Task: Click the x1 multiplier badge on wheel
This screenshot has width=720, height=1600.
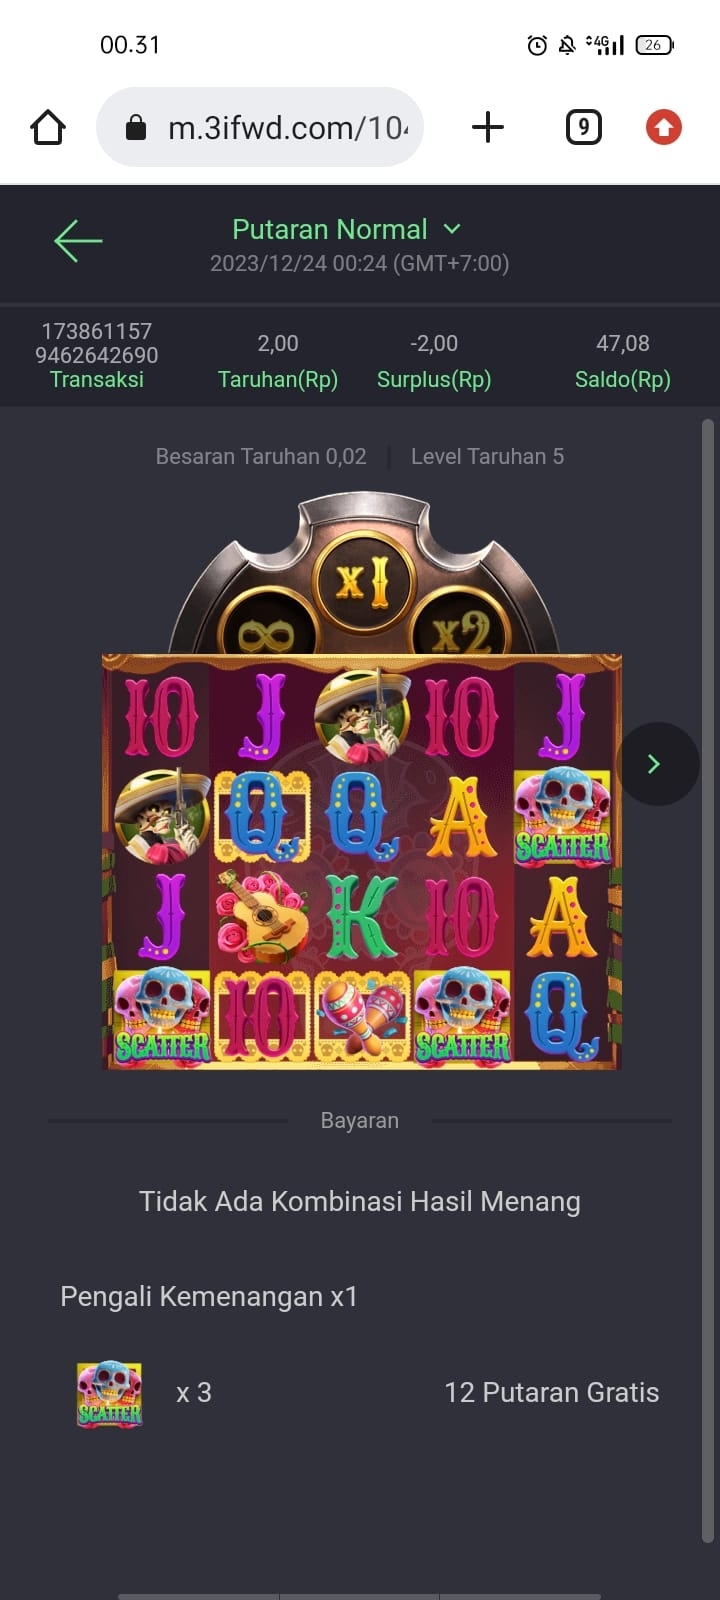Action: [x=364, y=580]
